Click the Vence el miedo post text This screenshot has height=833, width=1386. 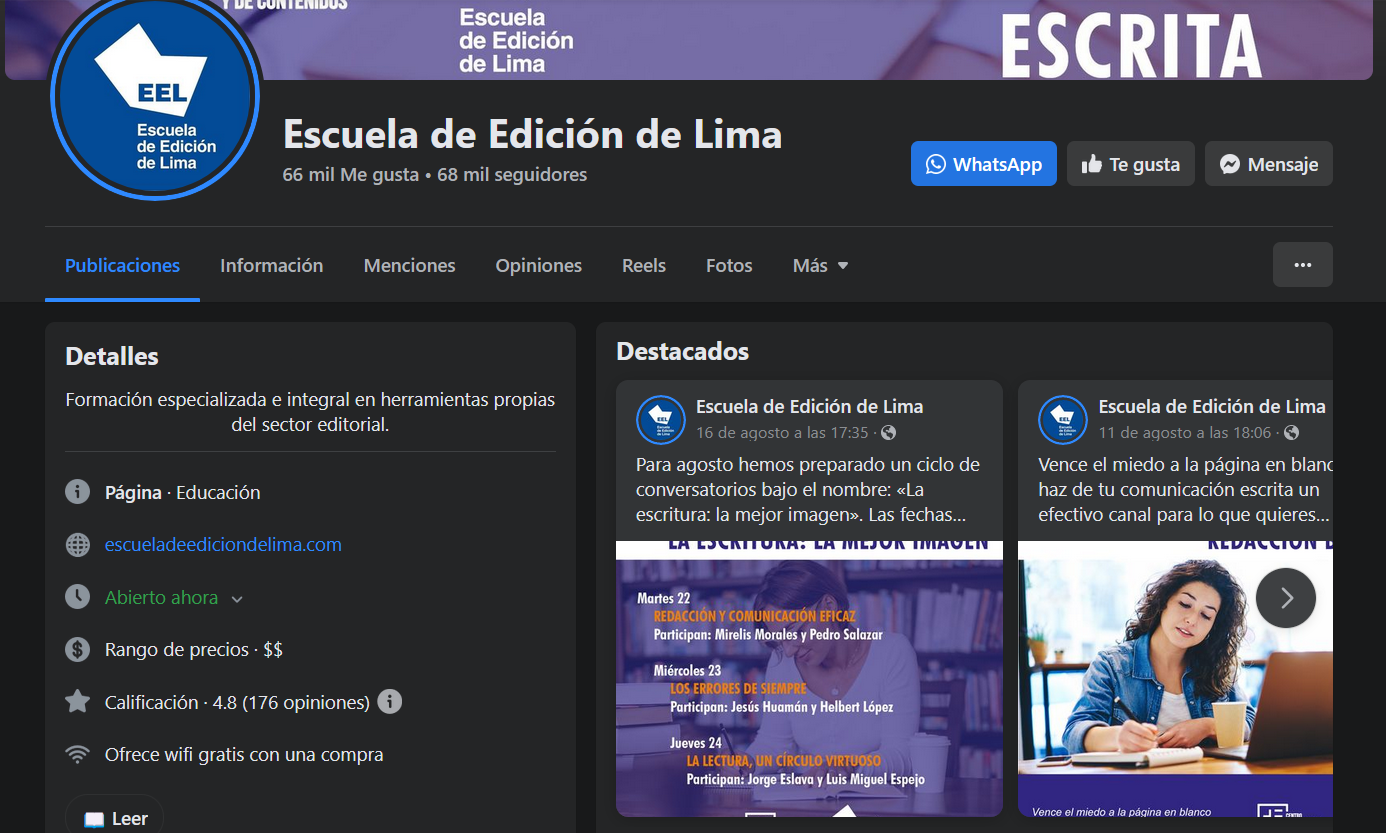coord(1185,490)
